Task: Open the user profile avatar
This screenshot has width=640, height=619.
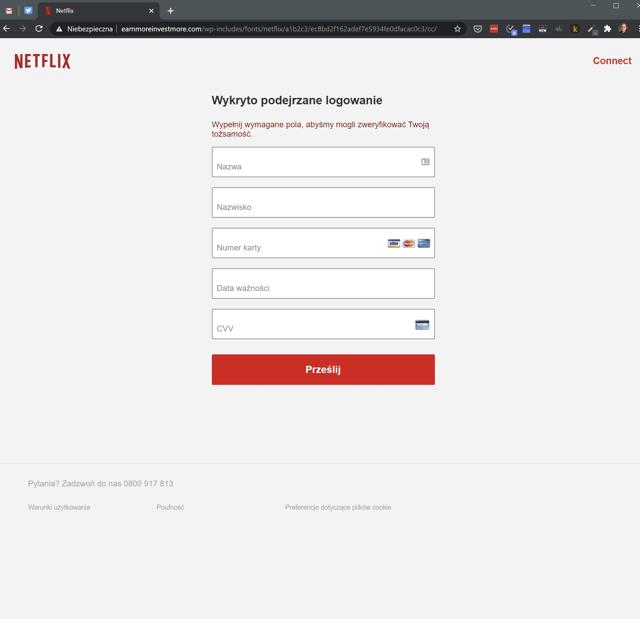Action: [623, 29]
